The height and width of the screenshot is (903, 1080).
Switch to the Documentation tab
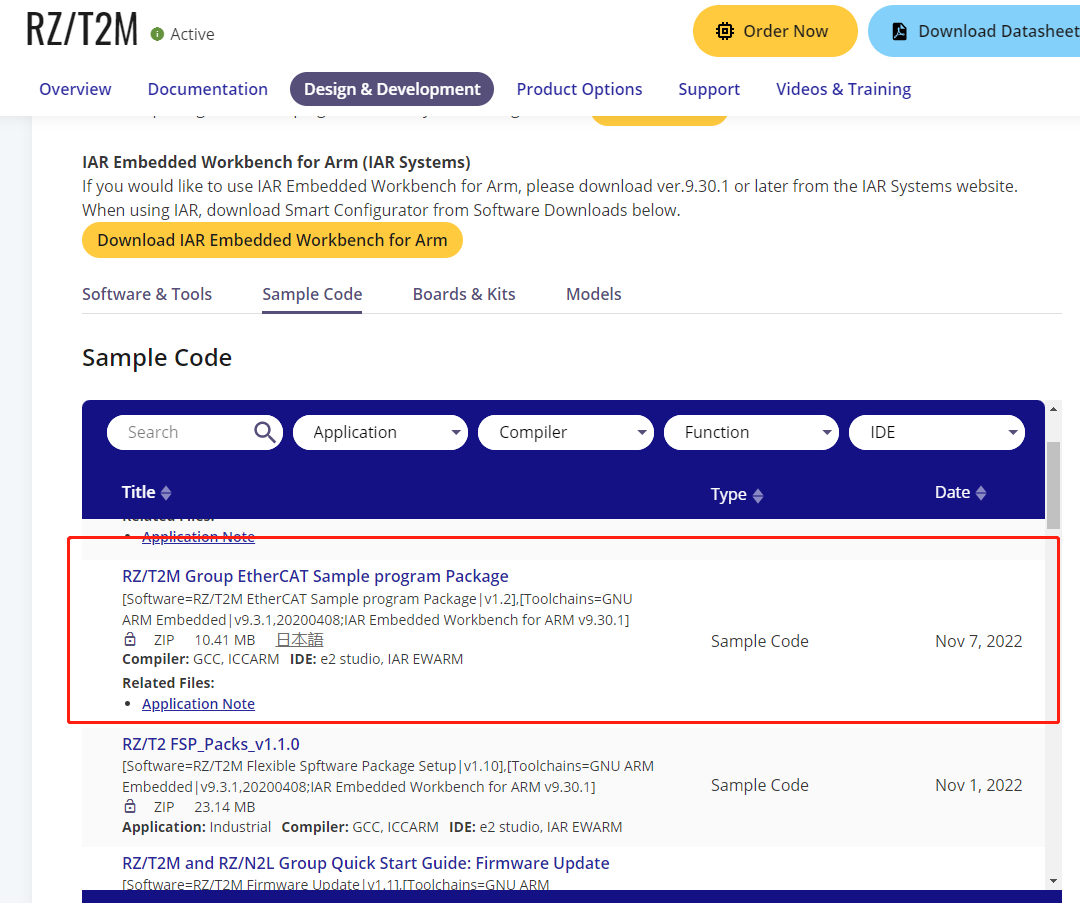208,89
